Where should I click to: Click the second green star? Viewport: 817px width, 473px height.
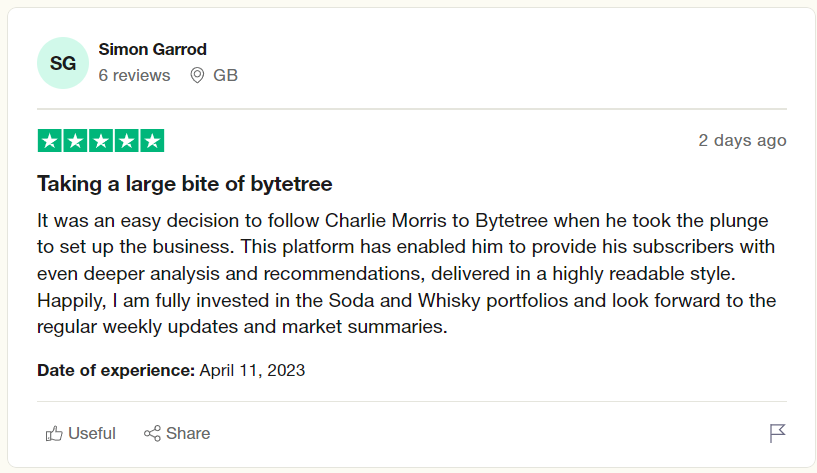[x=75, y=141]
